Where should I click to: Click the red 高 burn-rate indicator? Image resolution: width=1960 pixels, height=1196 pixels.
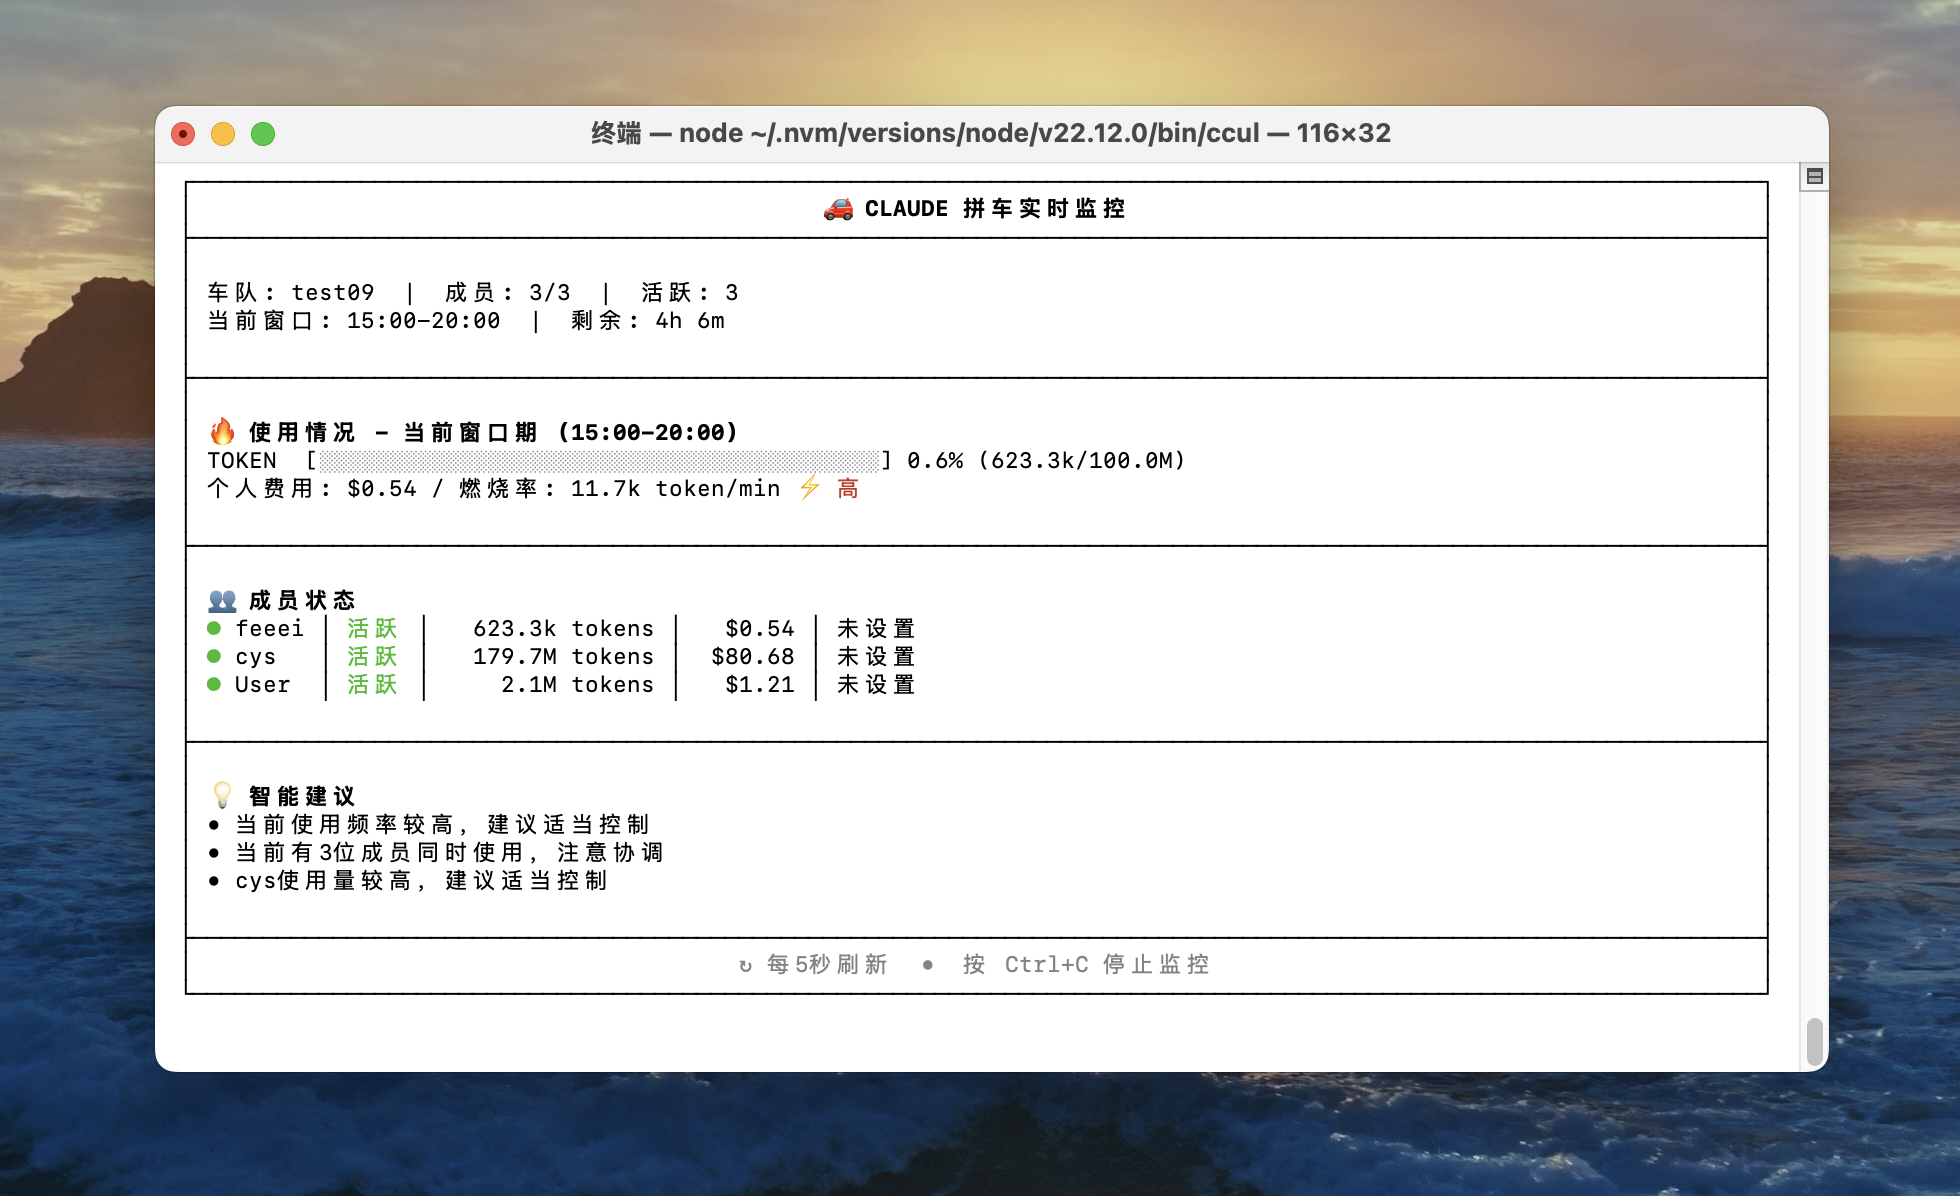(848, 488)
